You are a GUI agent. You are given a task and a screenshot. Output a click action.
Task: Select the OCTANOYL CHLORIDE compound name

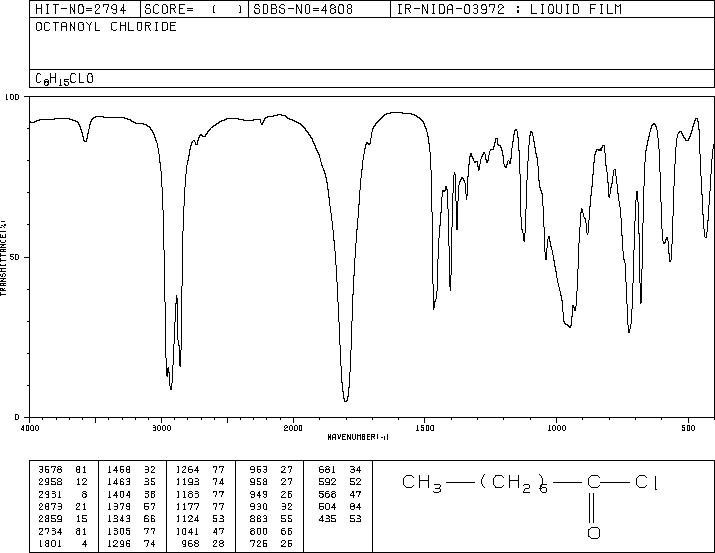[x=106, y=27]
